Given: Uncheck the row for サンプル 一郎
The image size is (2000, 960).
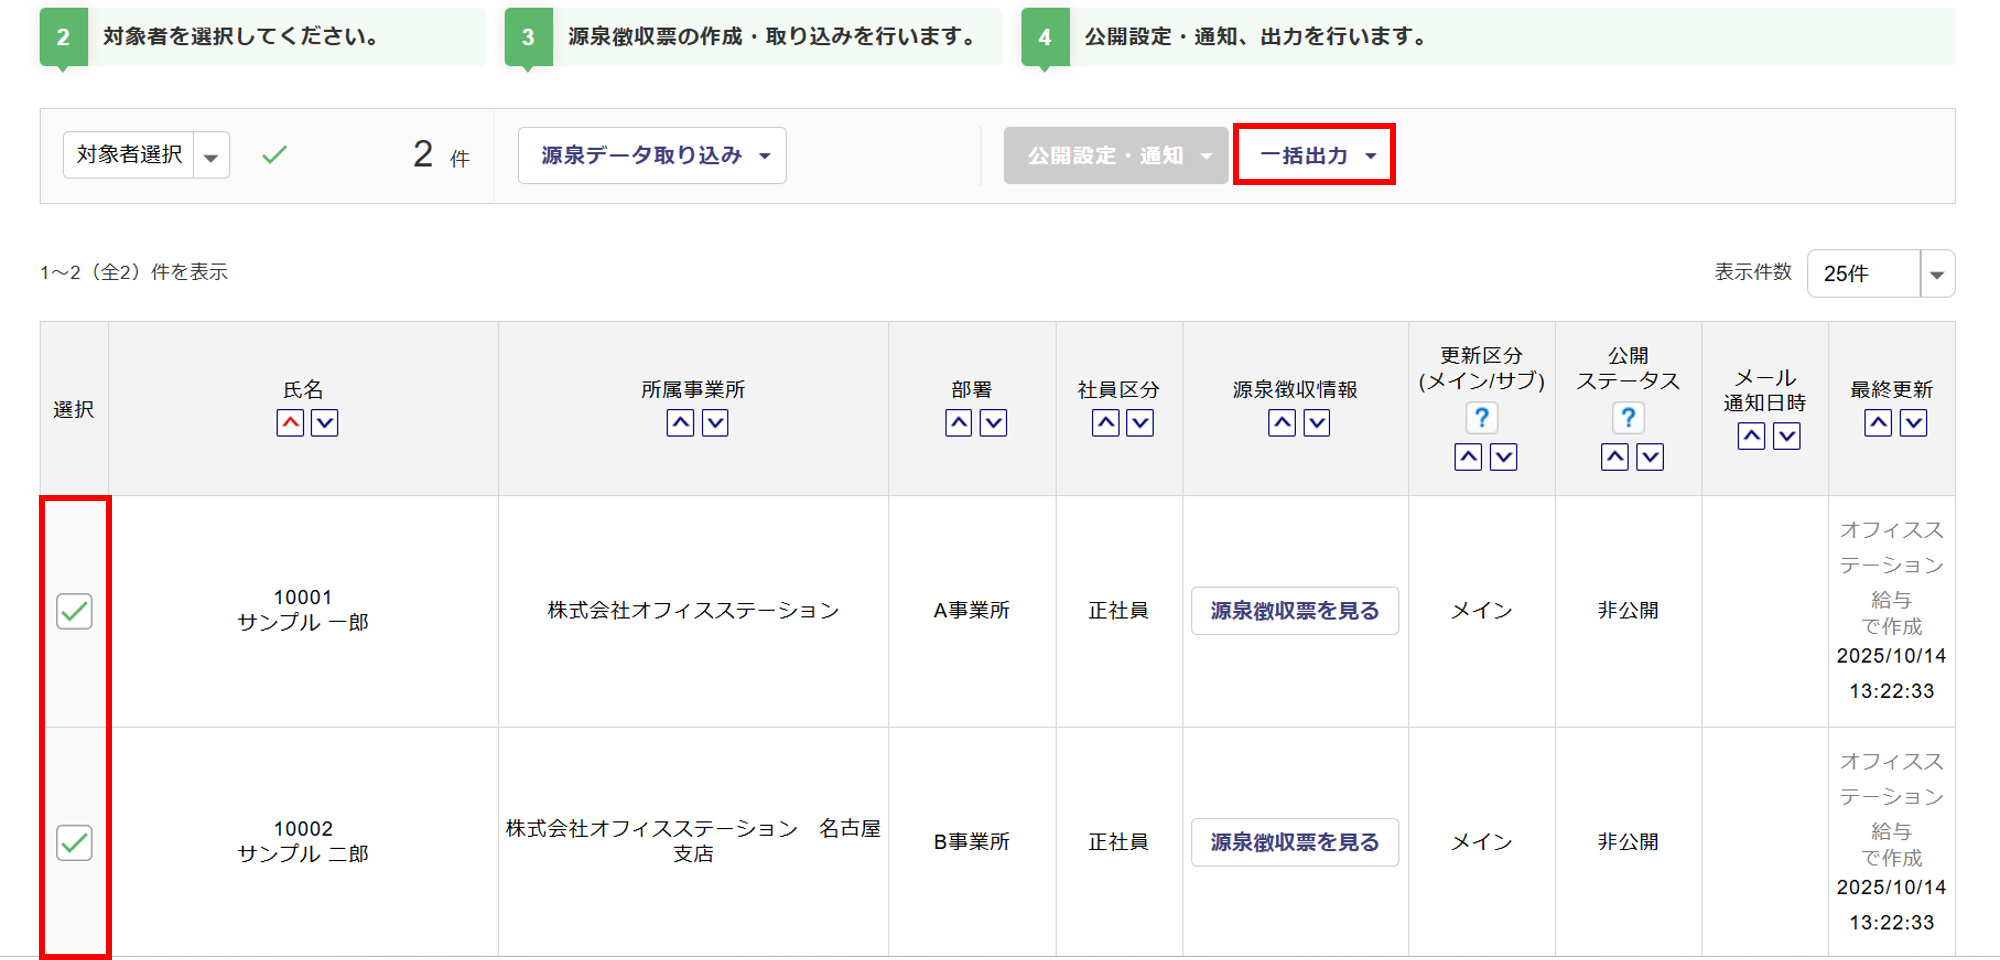Looking at the screenshot, I should point(75,611).
